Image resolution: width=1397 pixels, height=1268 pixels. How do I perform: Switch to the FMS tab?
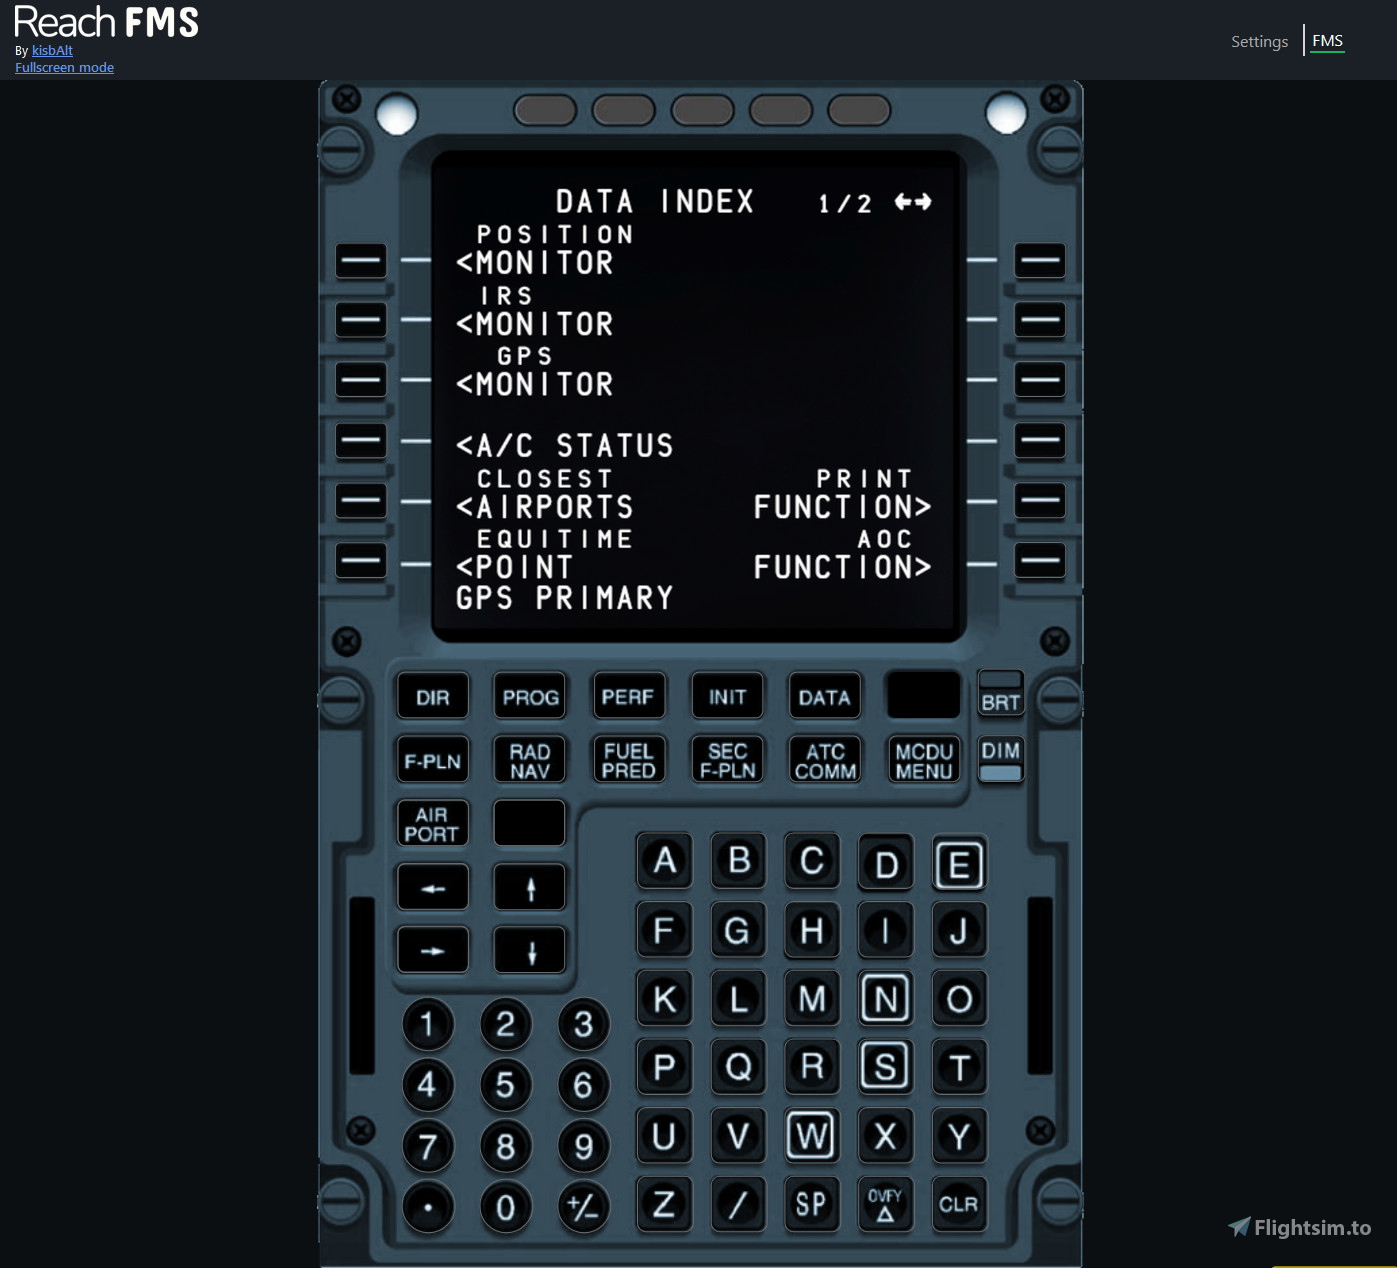1328,41
